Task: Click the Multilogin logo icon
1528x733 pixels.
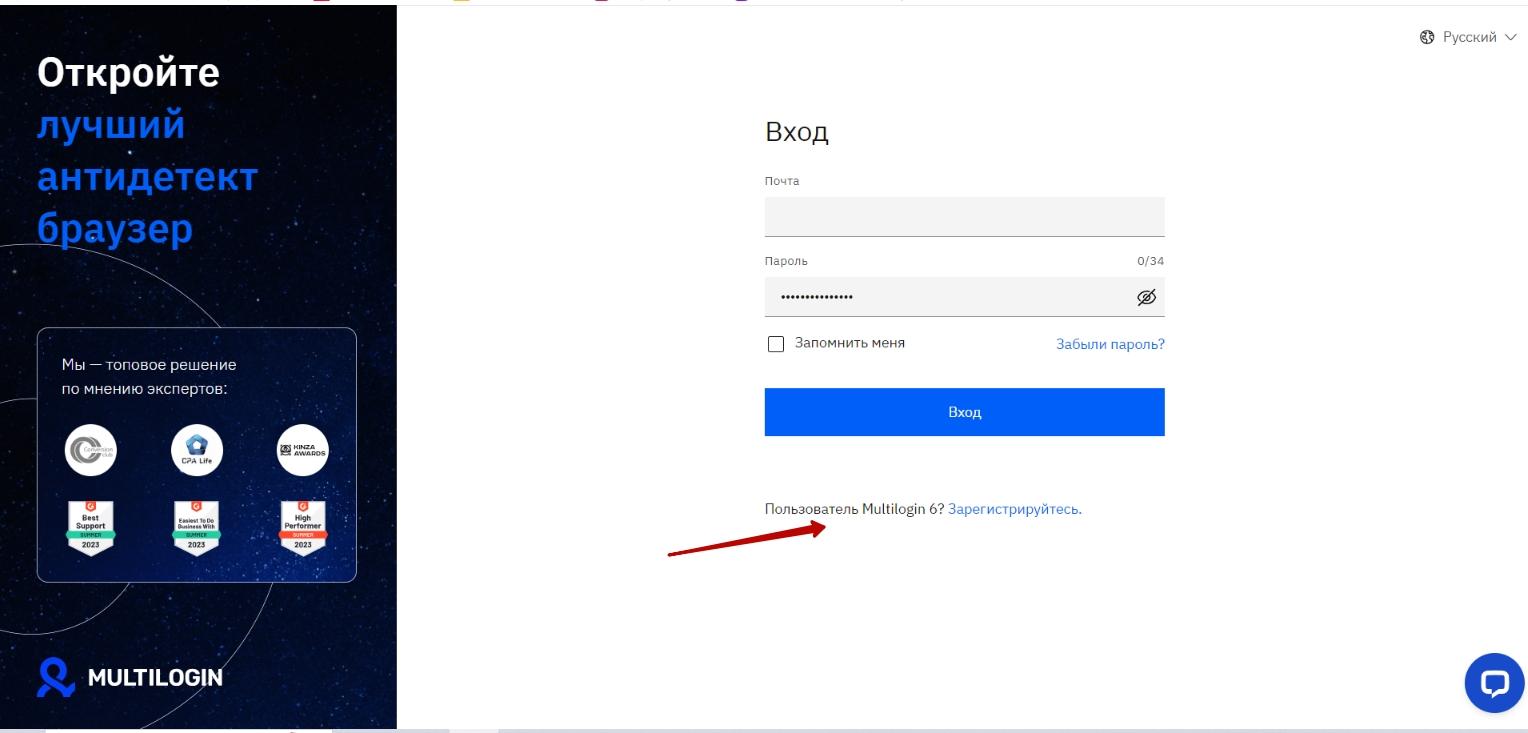Action: click(x=55, y=677)
